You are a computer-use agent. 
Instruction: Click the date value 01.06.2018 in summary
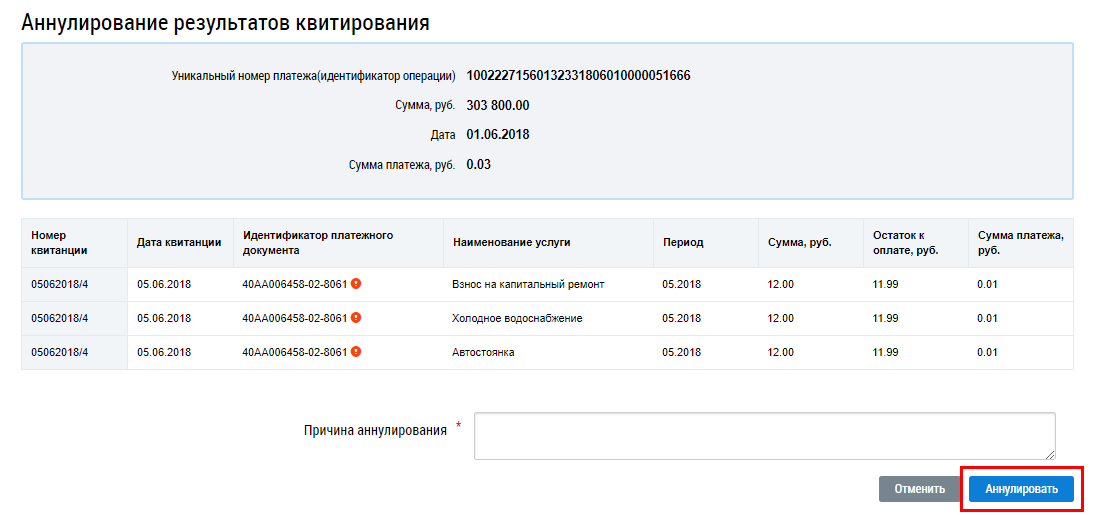tap(498, 134)
